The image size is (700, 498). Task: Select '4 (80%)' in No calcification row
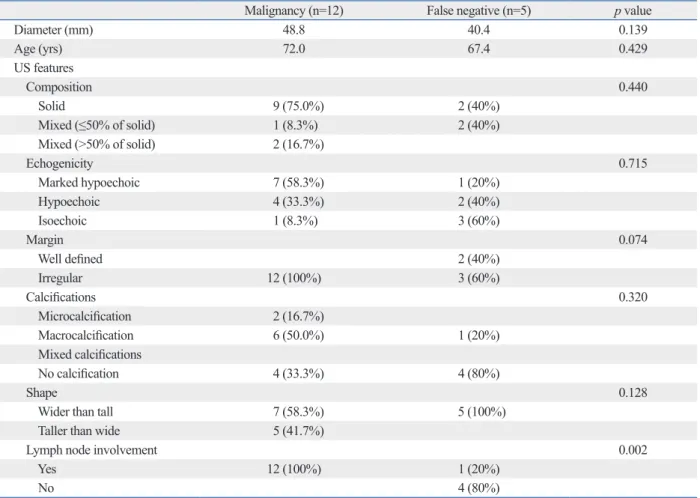tap(479, 374)
